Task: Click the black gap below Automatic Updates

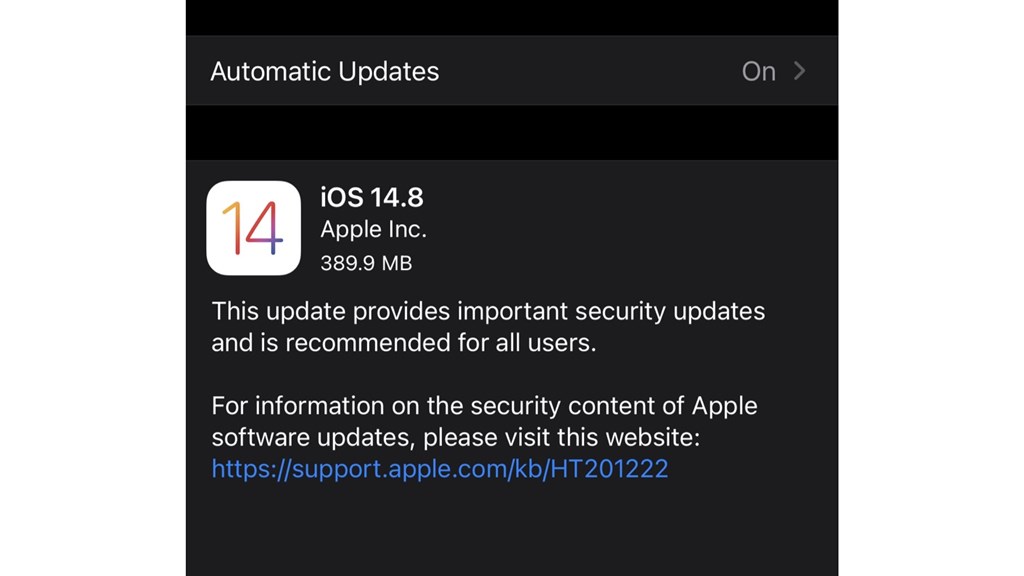Action: click(x=511, y=132)
